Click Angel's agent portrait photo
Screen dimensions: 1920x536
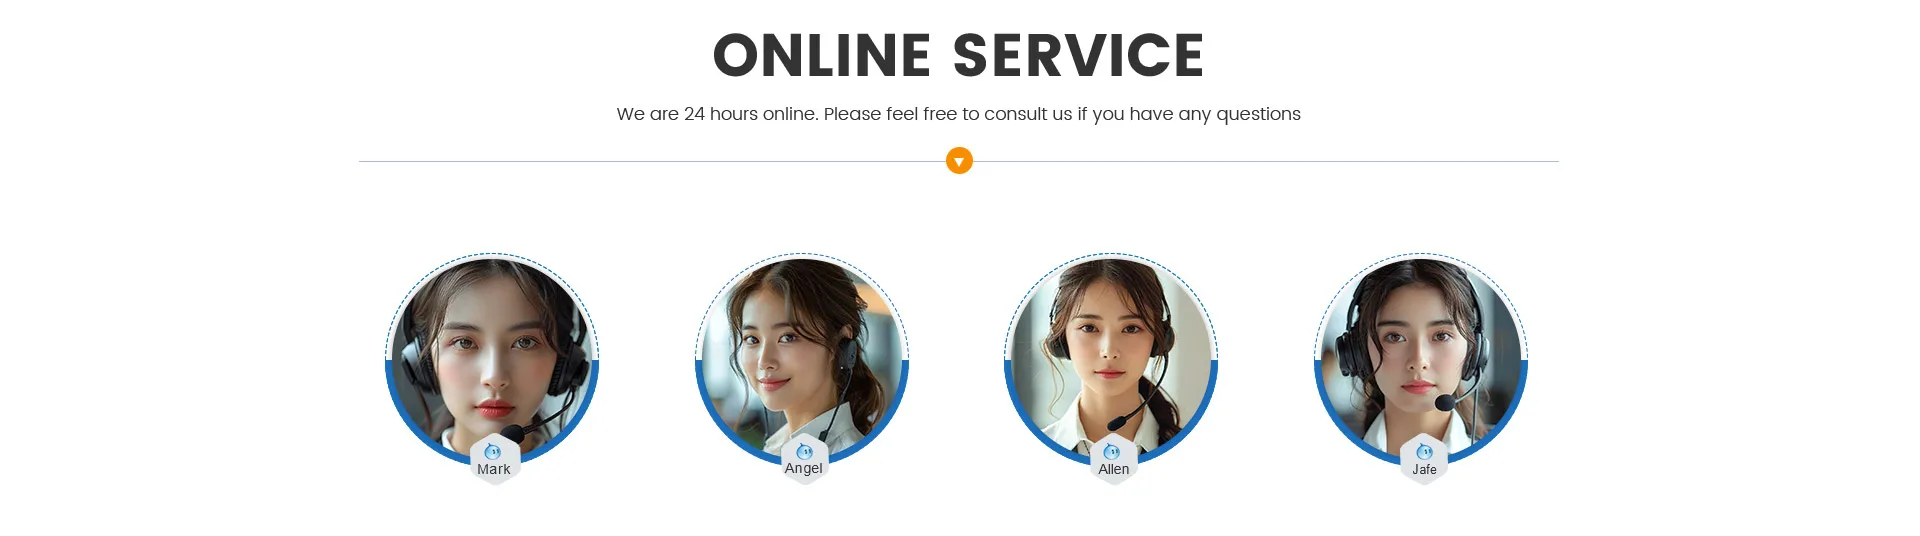click(802, 355)
